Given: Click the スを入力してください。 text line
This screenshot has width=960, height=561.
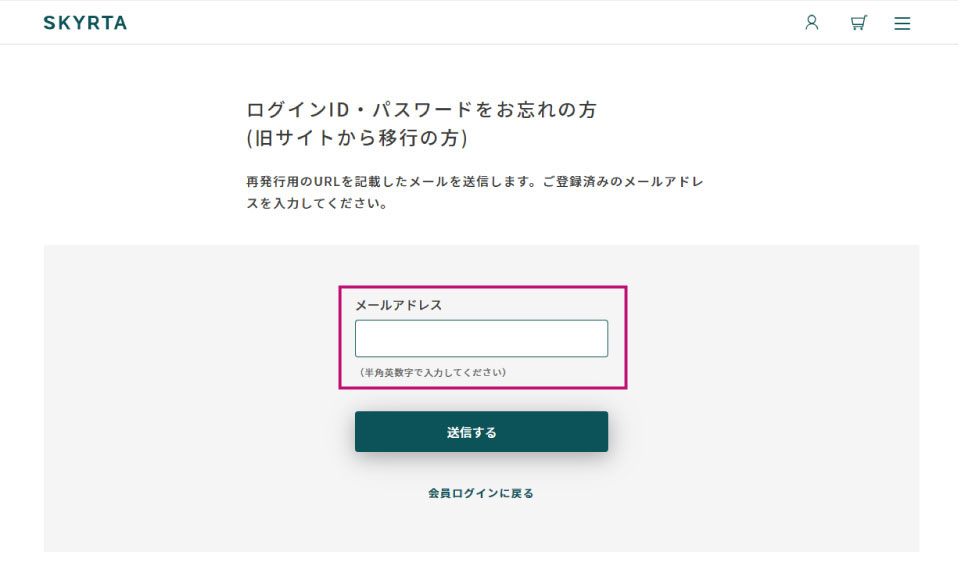Looking at the screenshot, I should point(317,204).
